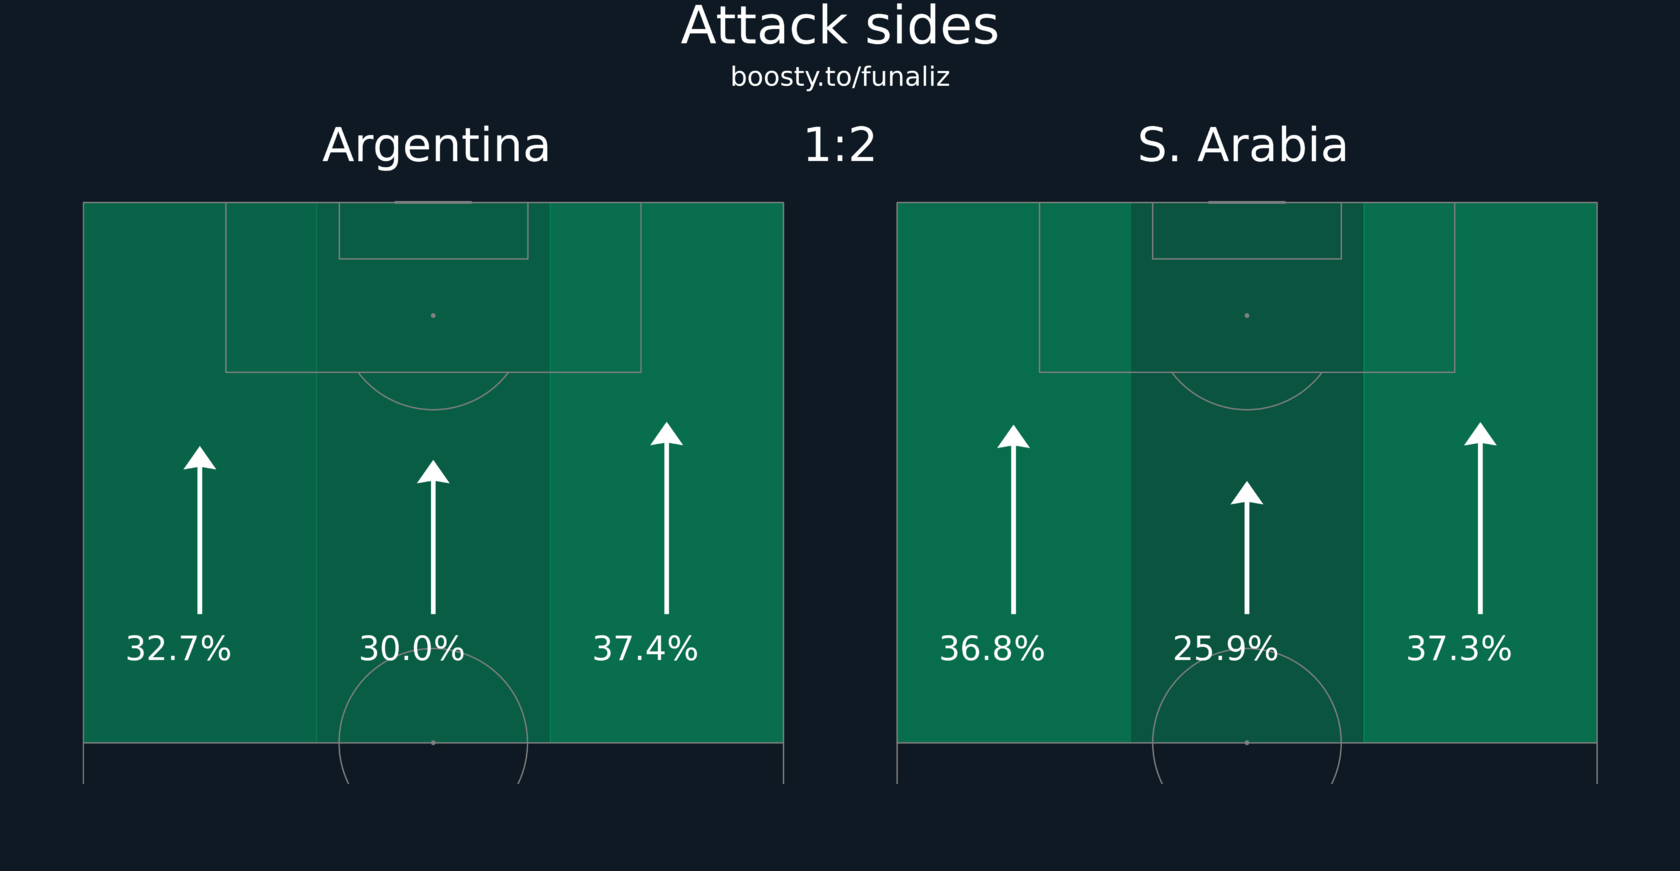Click the penalty spot on Argentina pitch
Image resolution: width=1680 pixels, height=871 pixels.
point(433,316)
